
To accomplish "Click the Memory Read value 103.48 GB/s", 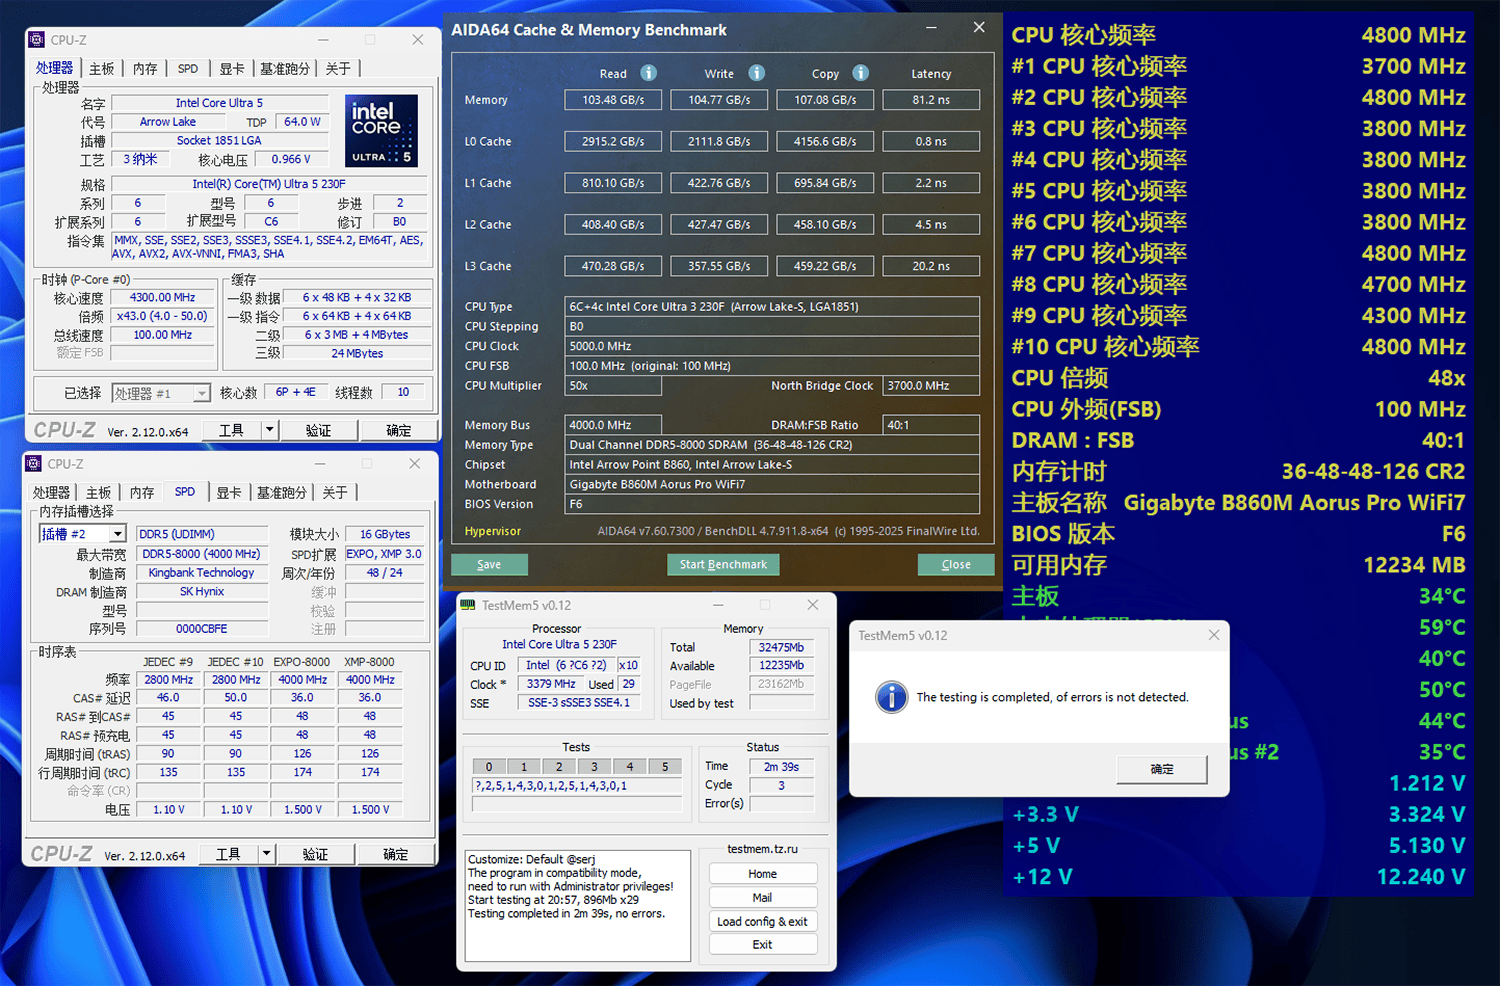I will click(613, 100).
